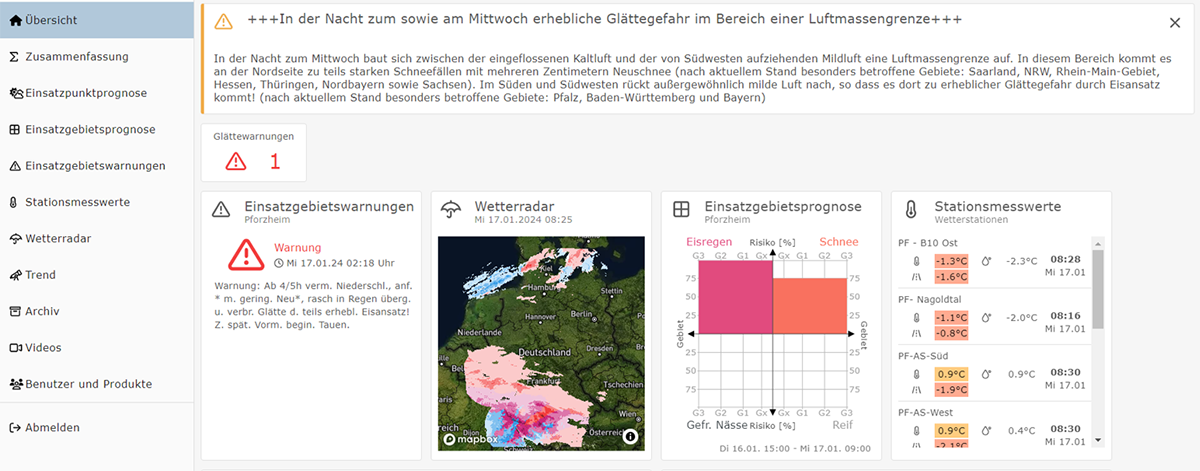Dismiss the Glättegefahr alert banner
The width and height of the screenshot is (1200, 471).
(x=1174, y=23)
